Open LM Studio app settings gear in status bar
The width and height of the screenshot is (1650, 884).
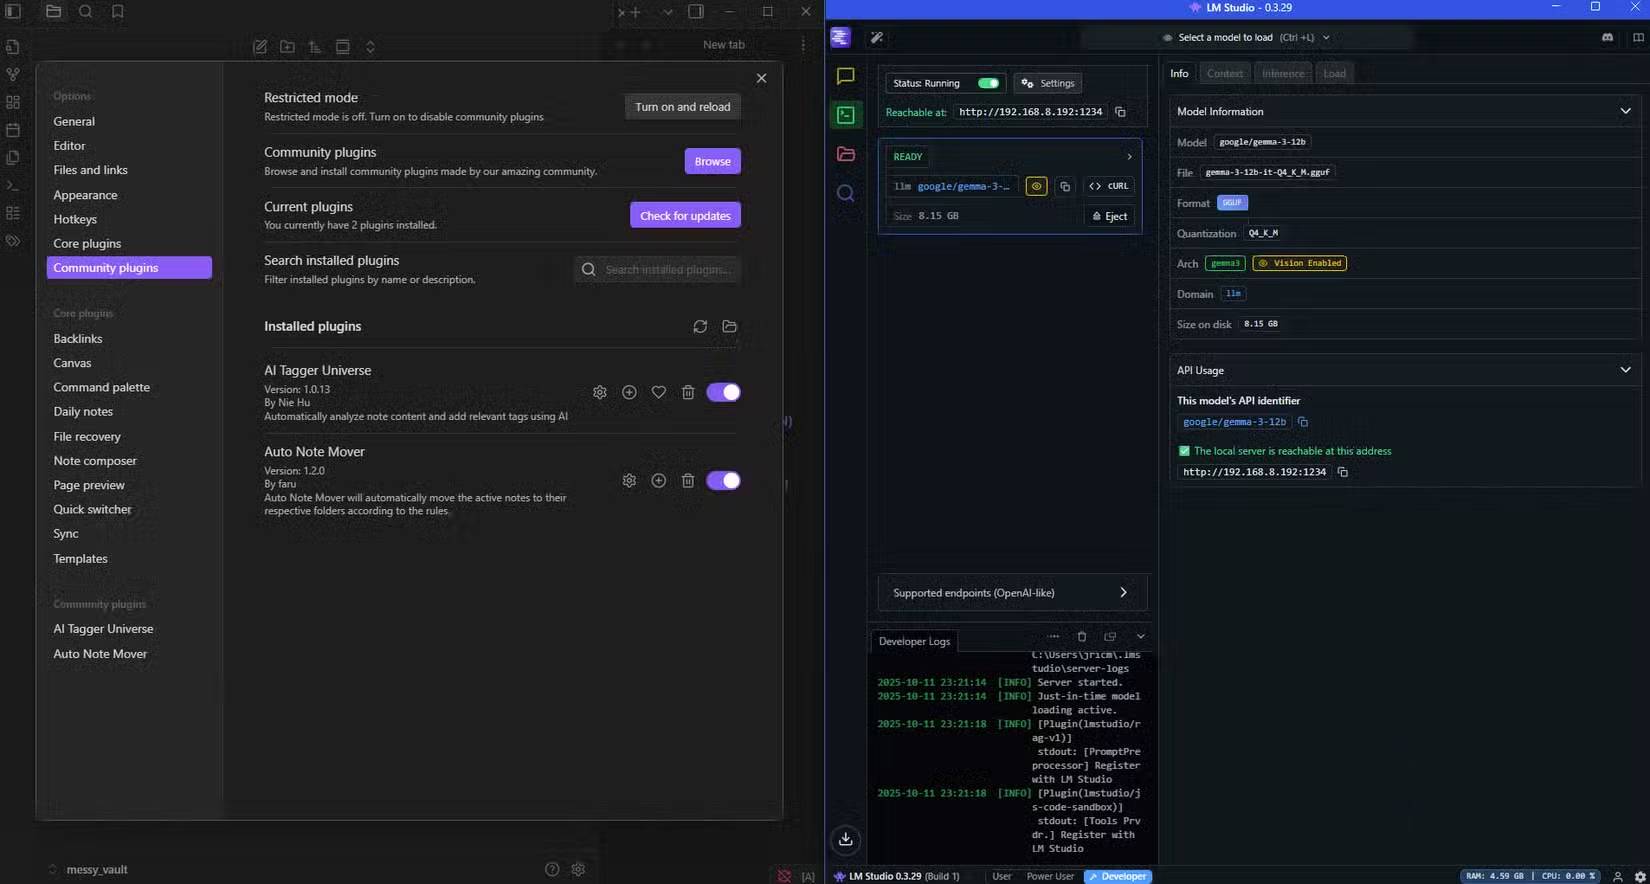point(1640,876)
